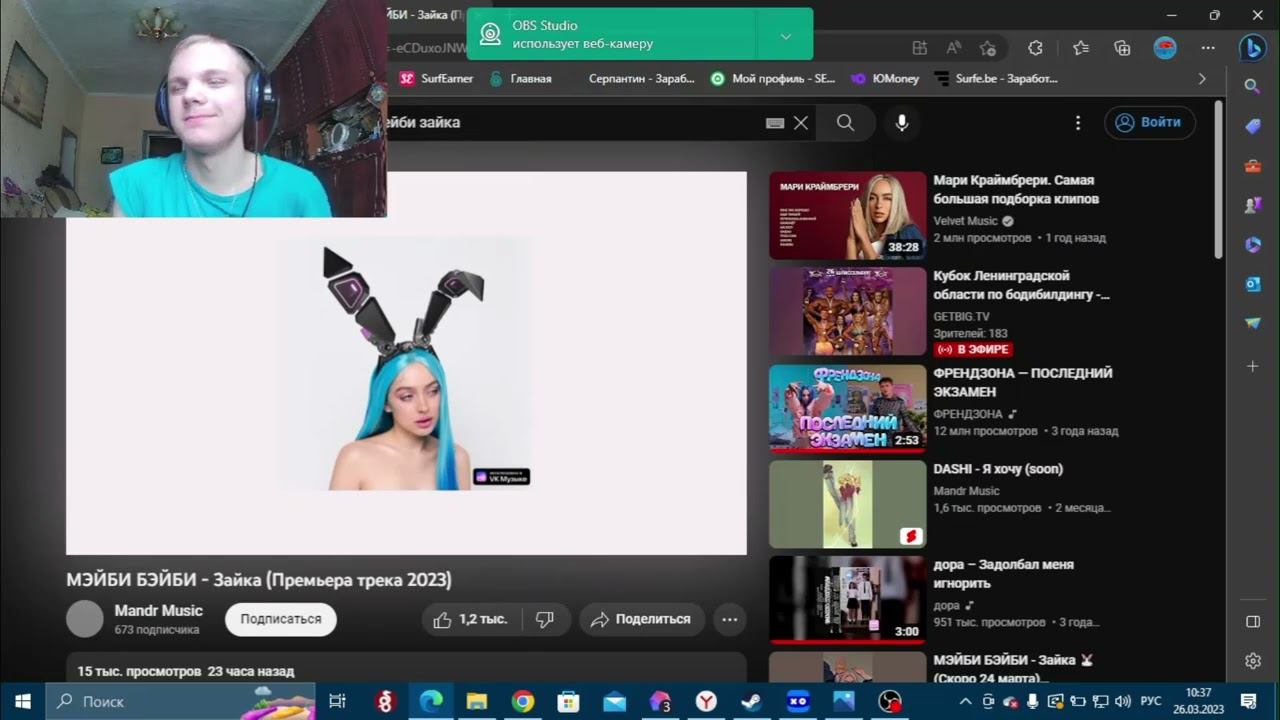Open the Velvet Music channel name
The width and height of the screenshot is (1280, 720).
pos(966,221)
